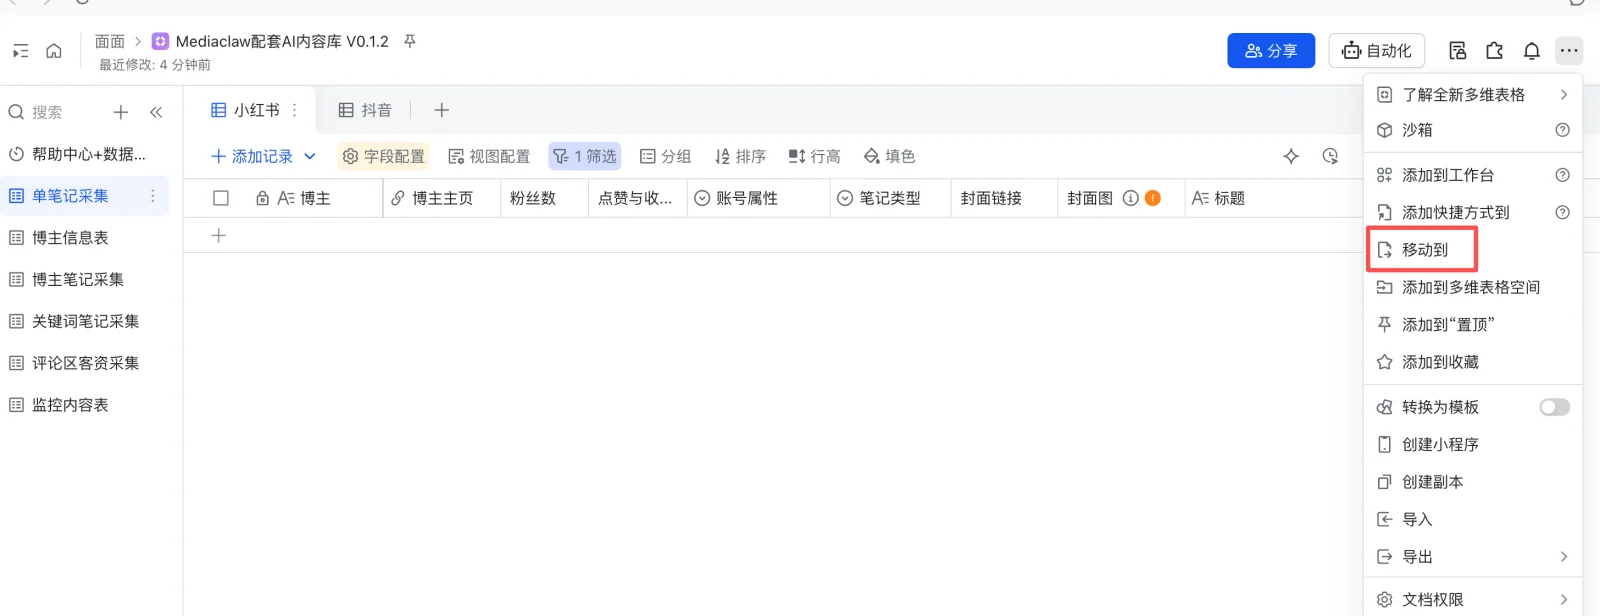Collapse the left sidebar with double chevron

[x=156, y=112]
